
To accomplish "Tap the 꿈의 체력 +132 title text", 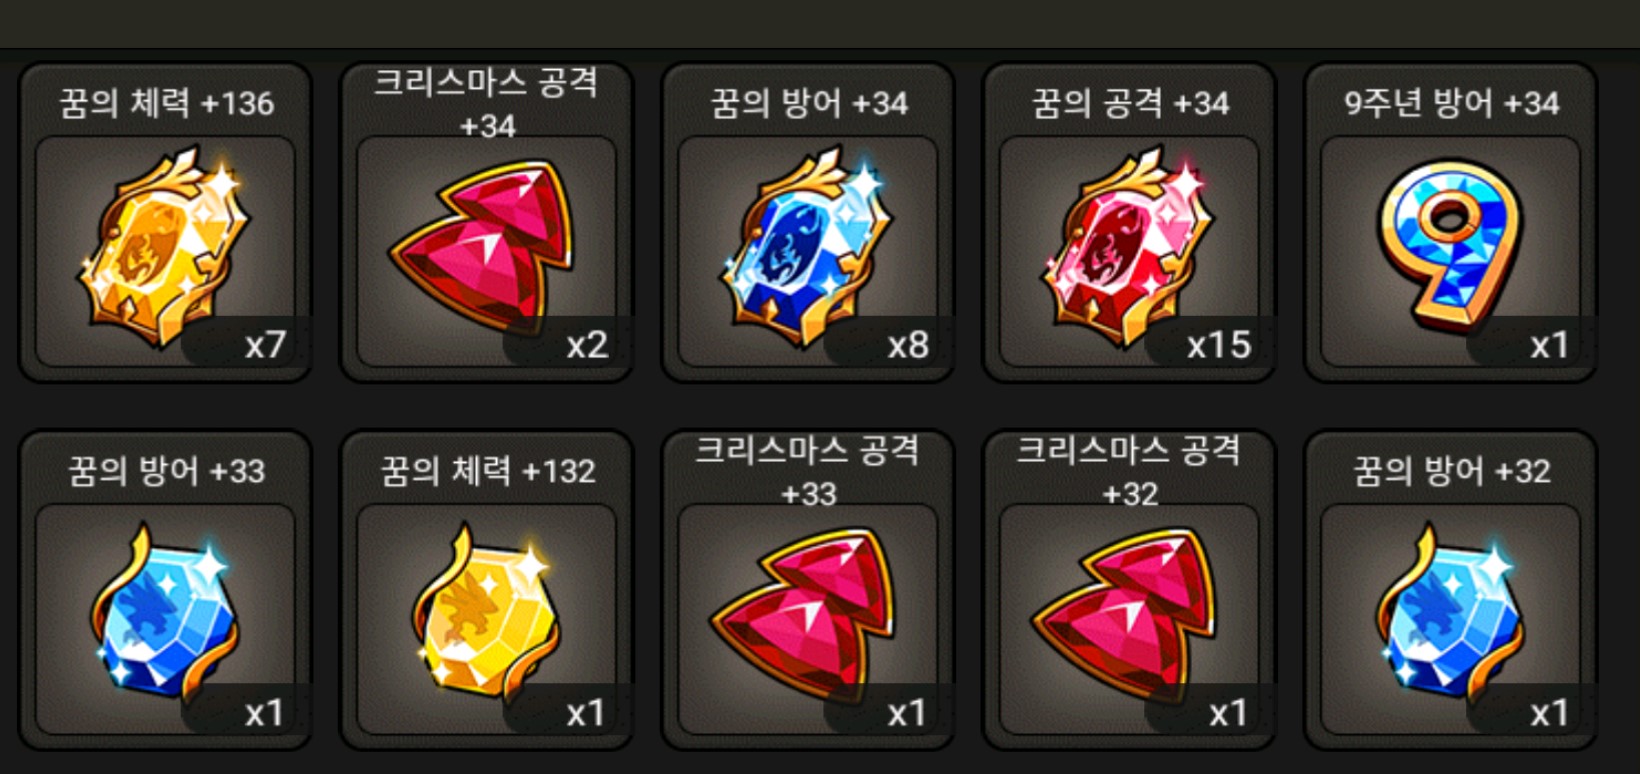I will pos(487,471).
